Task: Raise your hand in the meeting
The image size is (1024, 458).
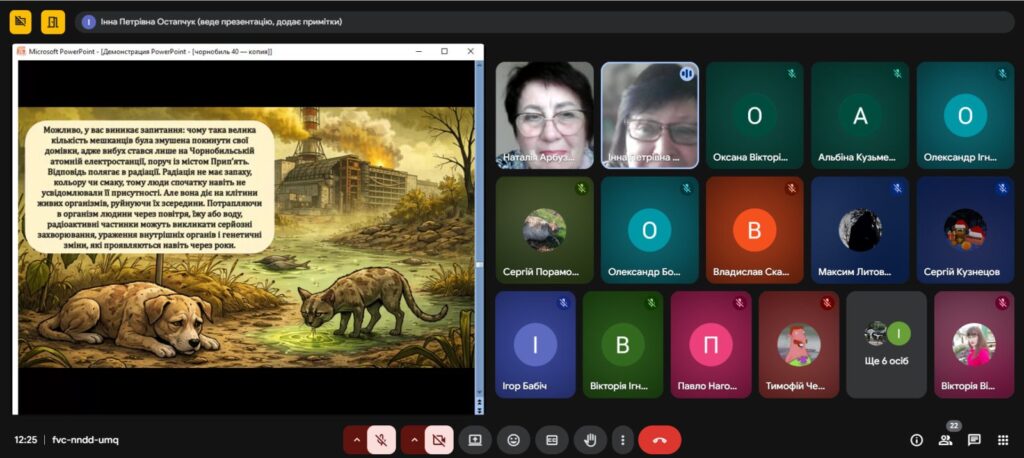Action: pos(590,440)
